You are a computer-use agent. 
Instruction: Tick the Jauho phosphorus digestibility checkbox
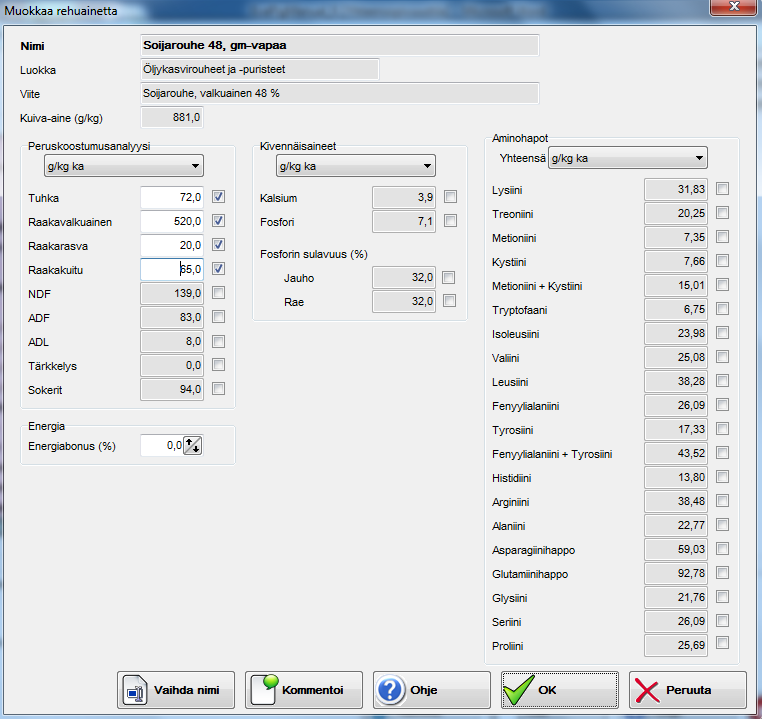[449, 277]
